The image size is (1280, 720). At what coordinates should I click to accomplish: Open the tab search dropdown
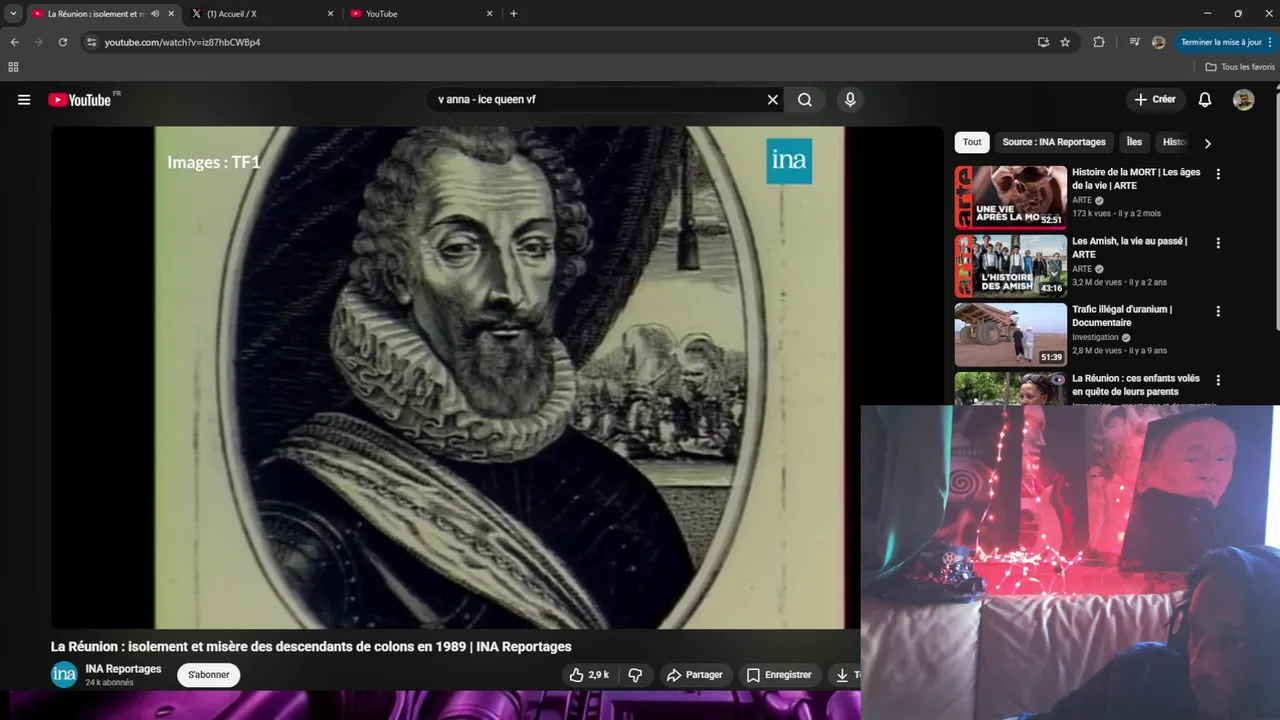(13, 14)
